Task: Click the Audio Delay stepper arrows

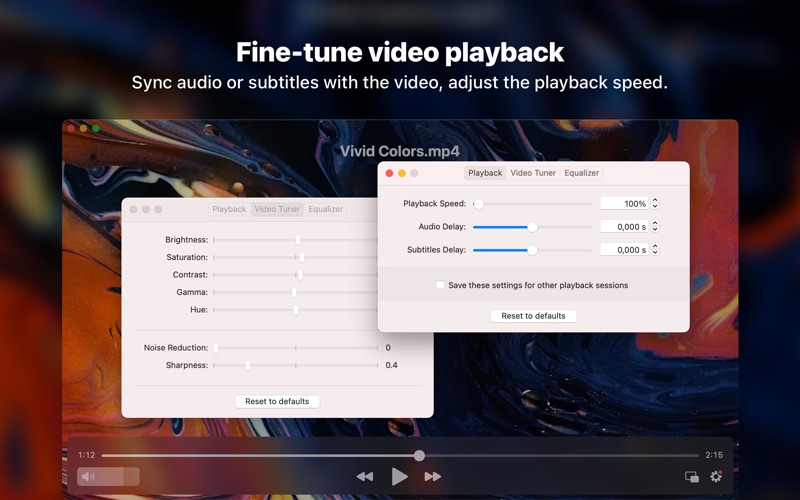Action: 655,227
